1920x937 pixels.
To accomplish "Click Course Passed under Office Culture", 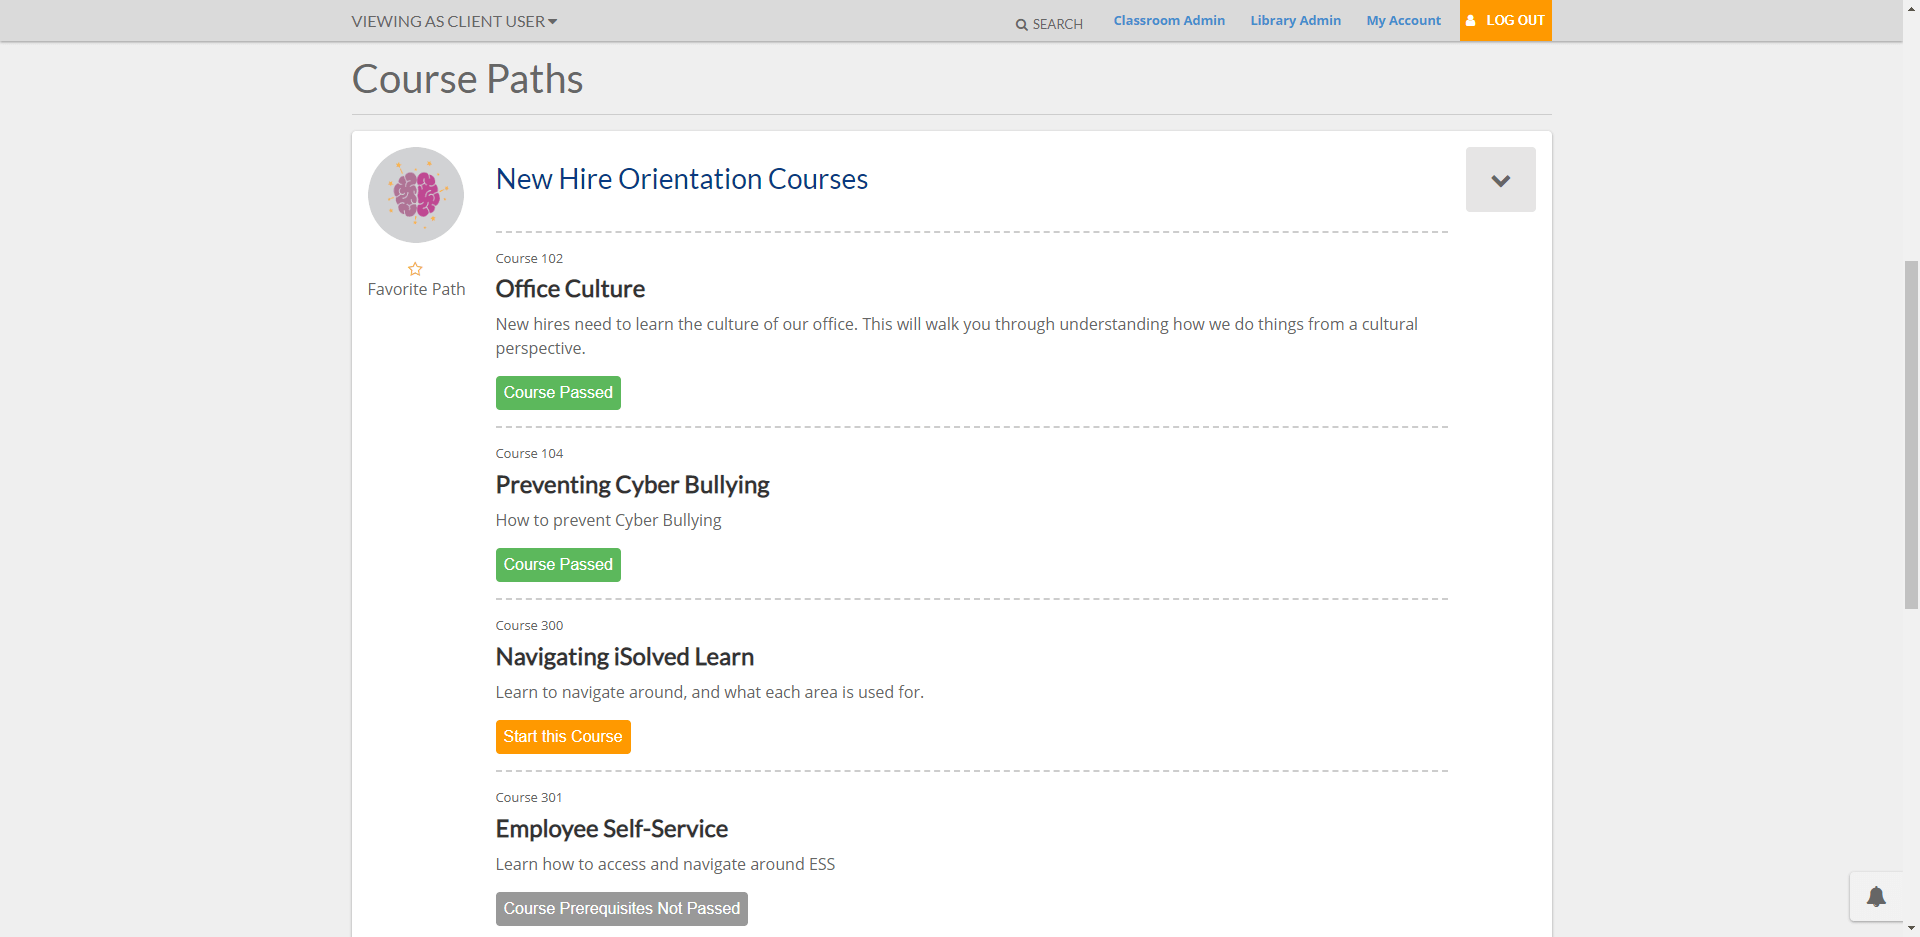I will (x=558, y=393).
